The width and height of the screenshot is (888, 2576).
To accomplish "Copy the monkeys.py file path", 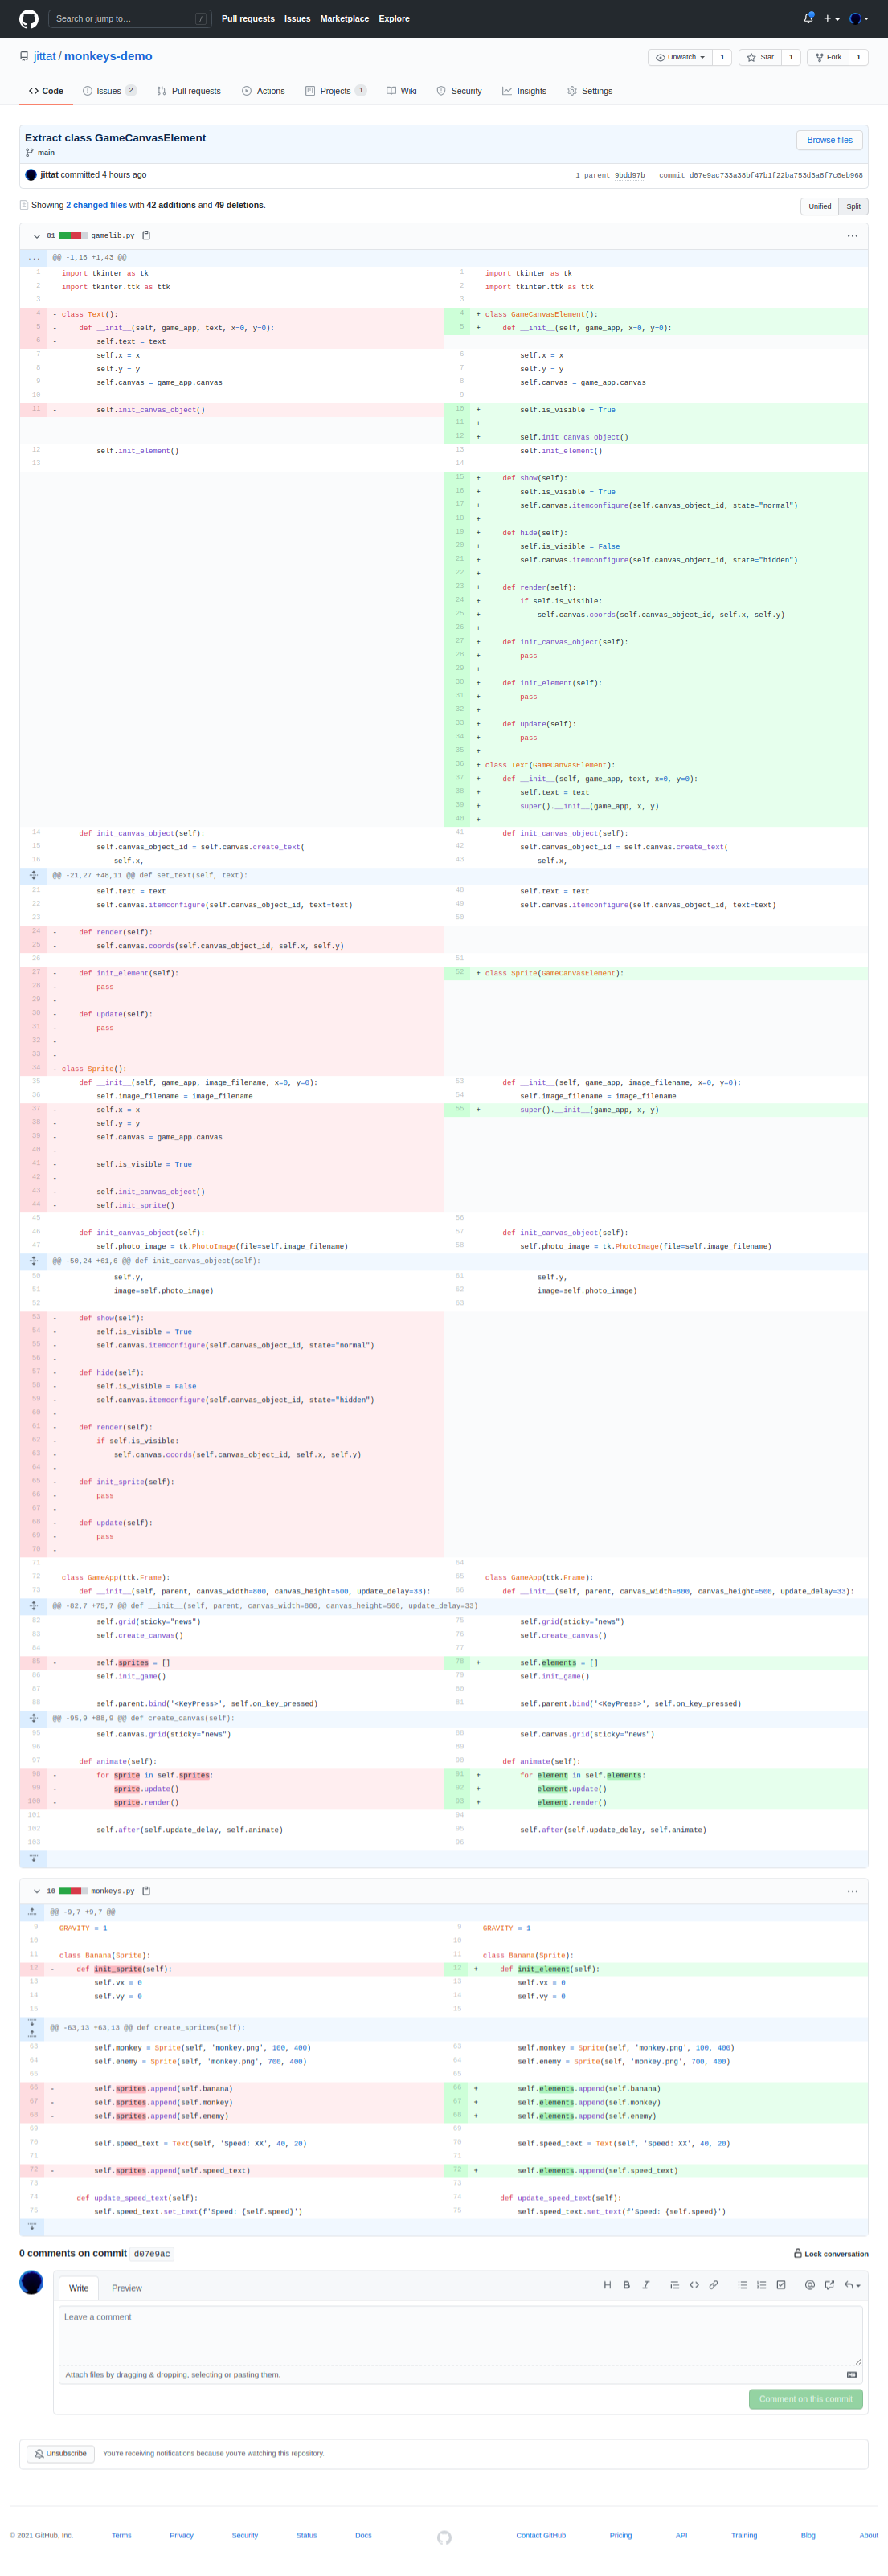I will point(146,1891).
